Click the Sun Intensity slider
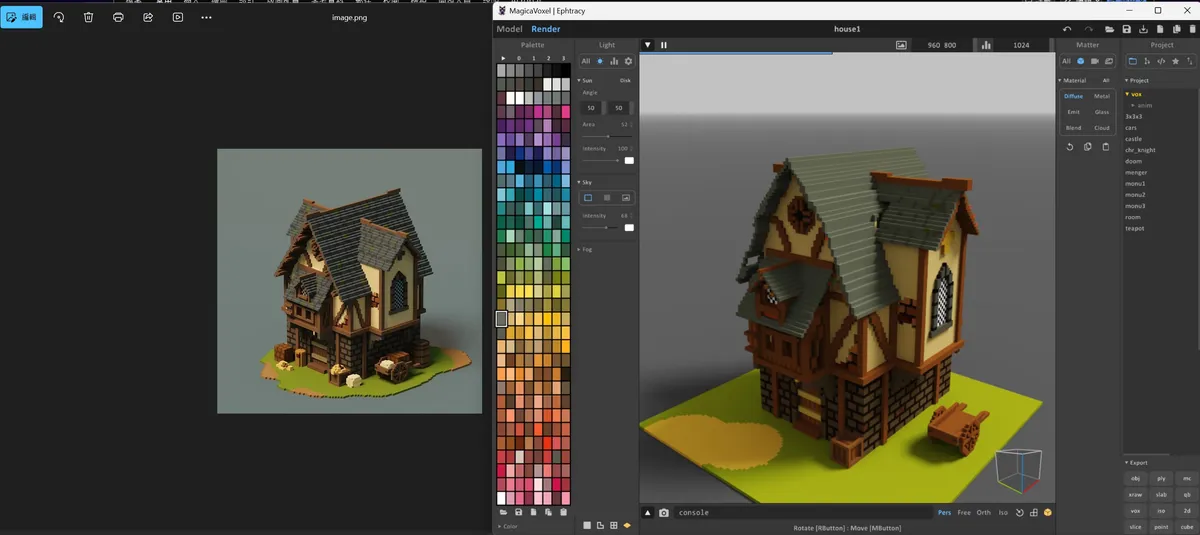This screenshot has width=1200, height=535. point(601,160)
